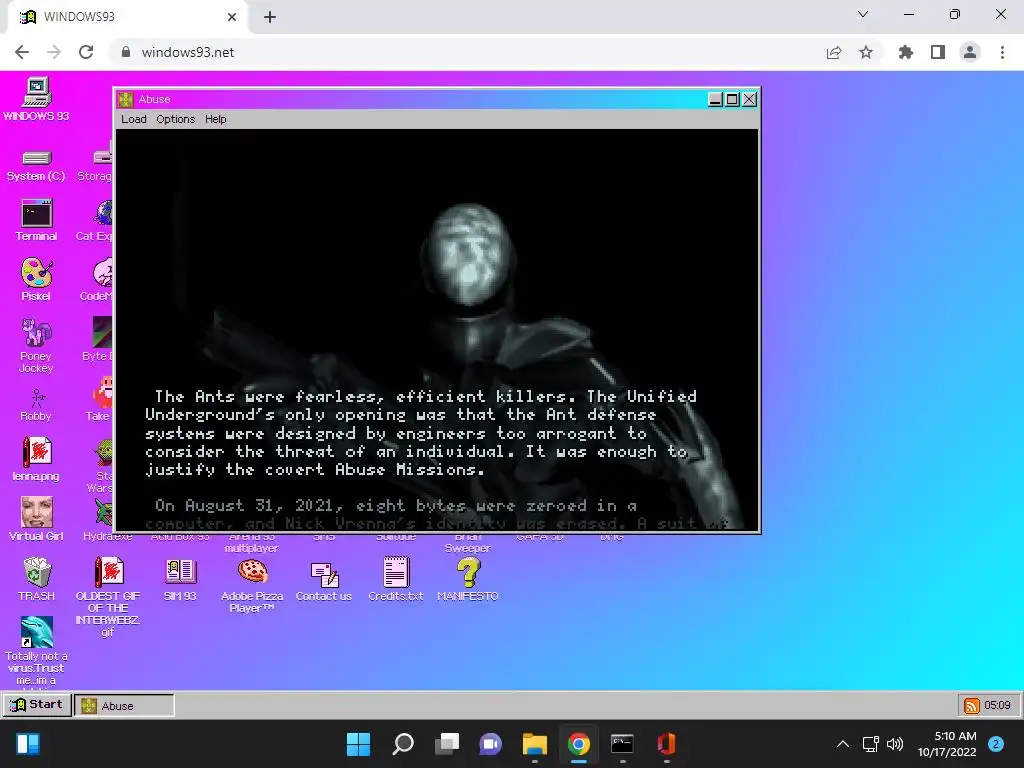This screenshot has width=1024, height=768.
Task: Open the Credits.txt file icon
Action: pyautogui.click(x=396, y=579)
